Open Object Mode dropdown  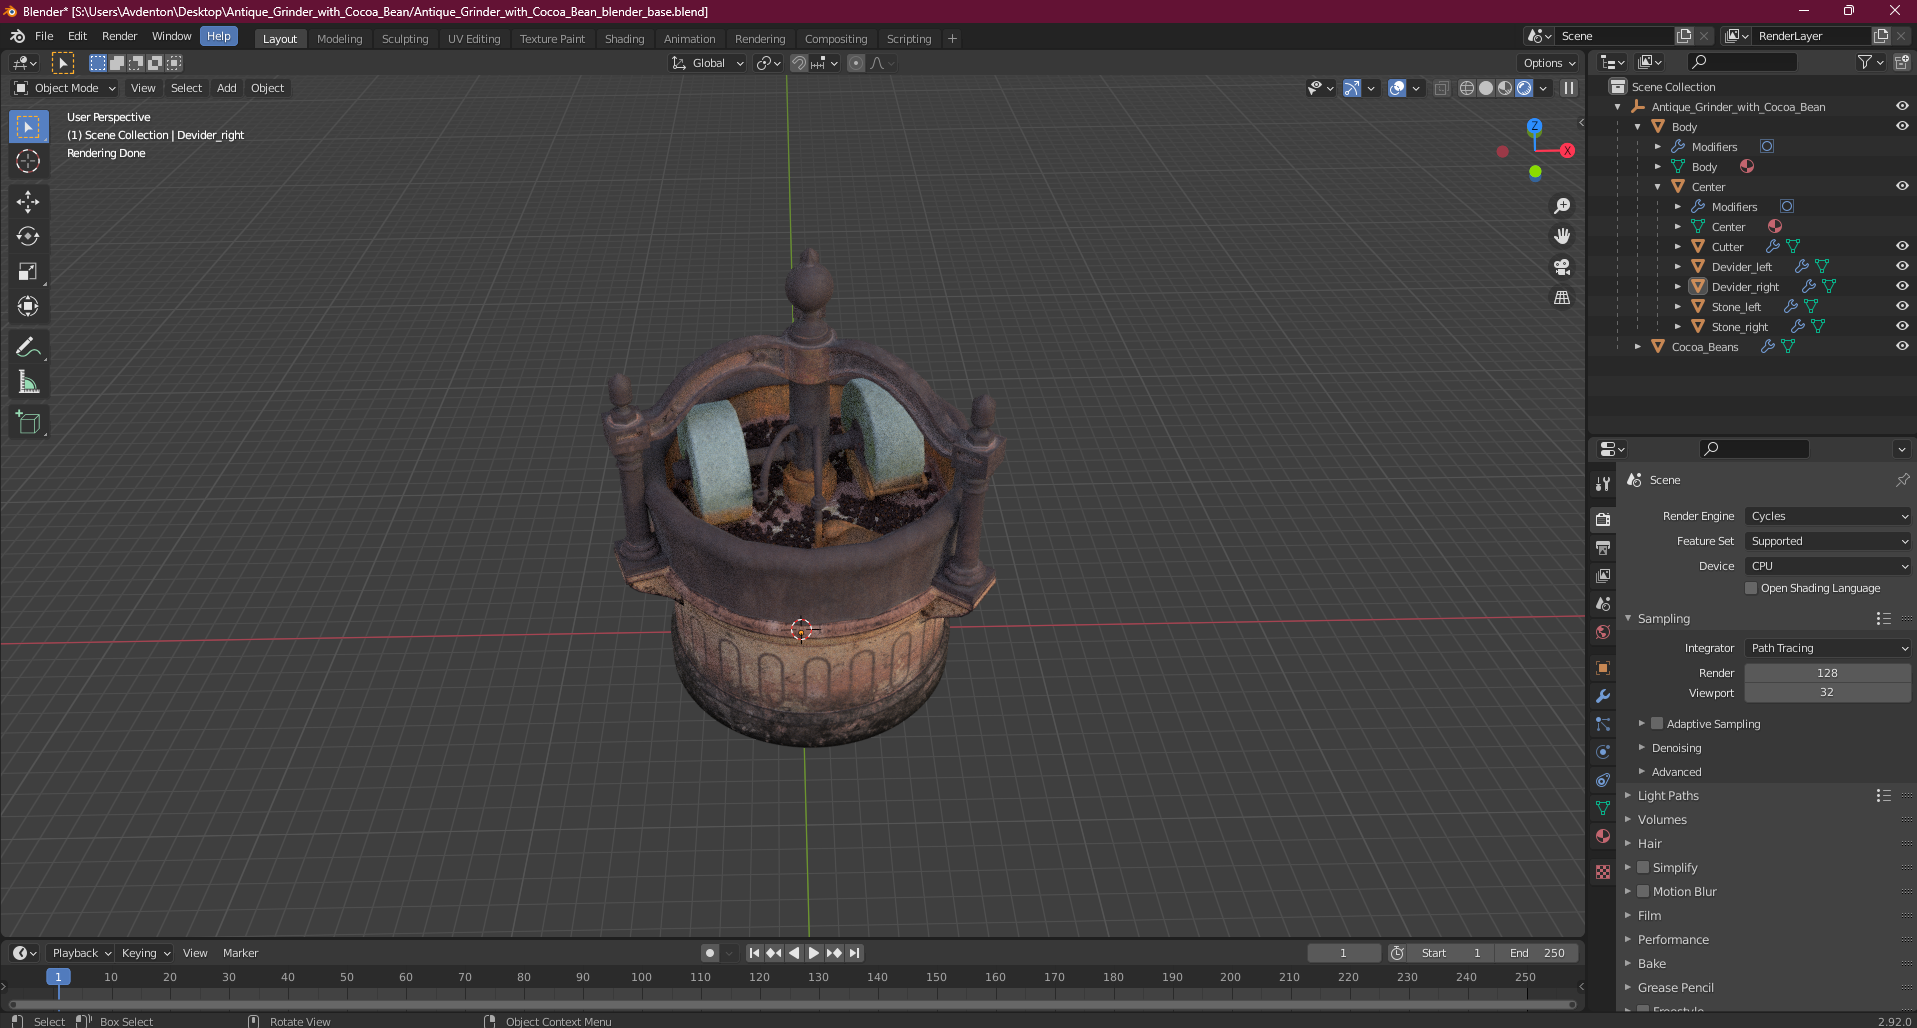click(65, 88)
